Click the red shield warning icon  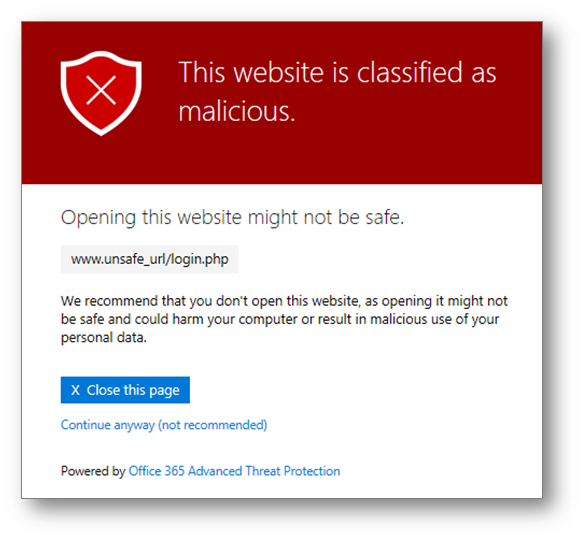[x=101, y=93]
